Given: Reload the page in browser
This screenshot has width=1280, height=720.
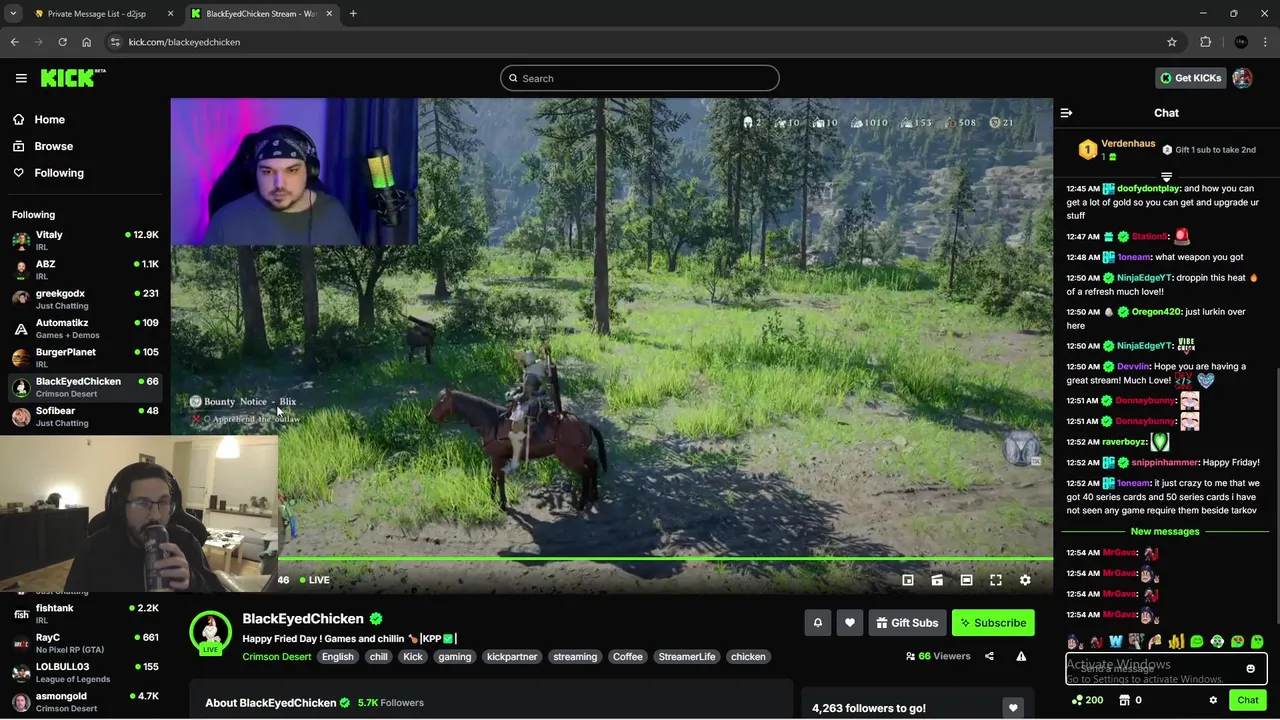Looking at the screenshot, I should click(x=62, y=42).
